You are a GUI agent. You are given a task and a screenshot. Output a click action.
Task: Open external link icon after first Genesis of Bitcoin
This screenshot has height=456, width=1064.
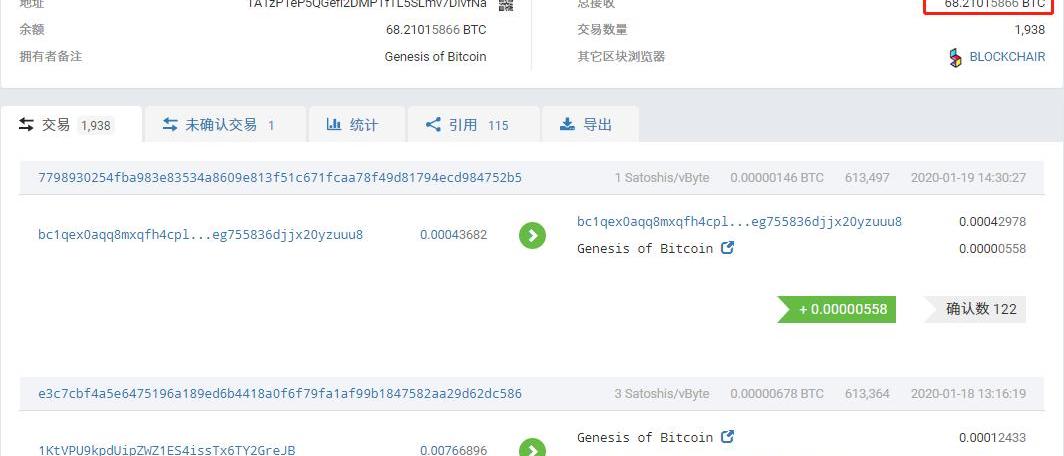(x=727, y=248)
